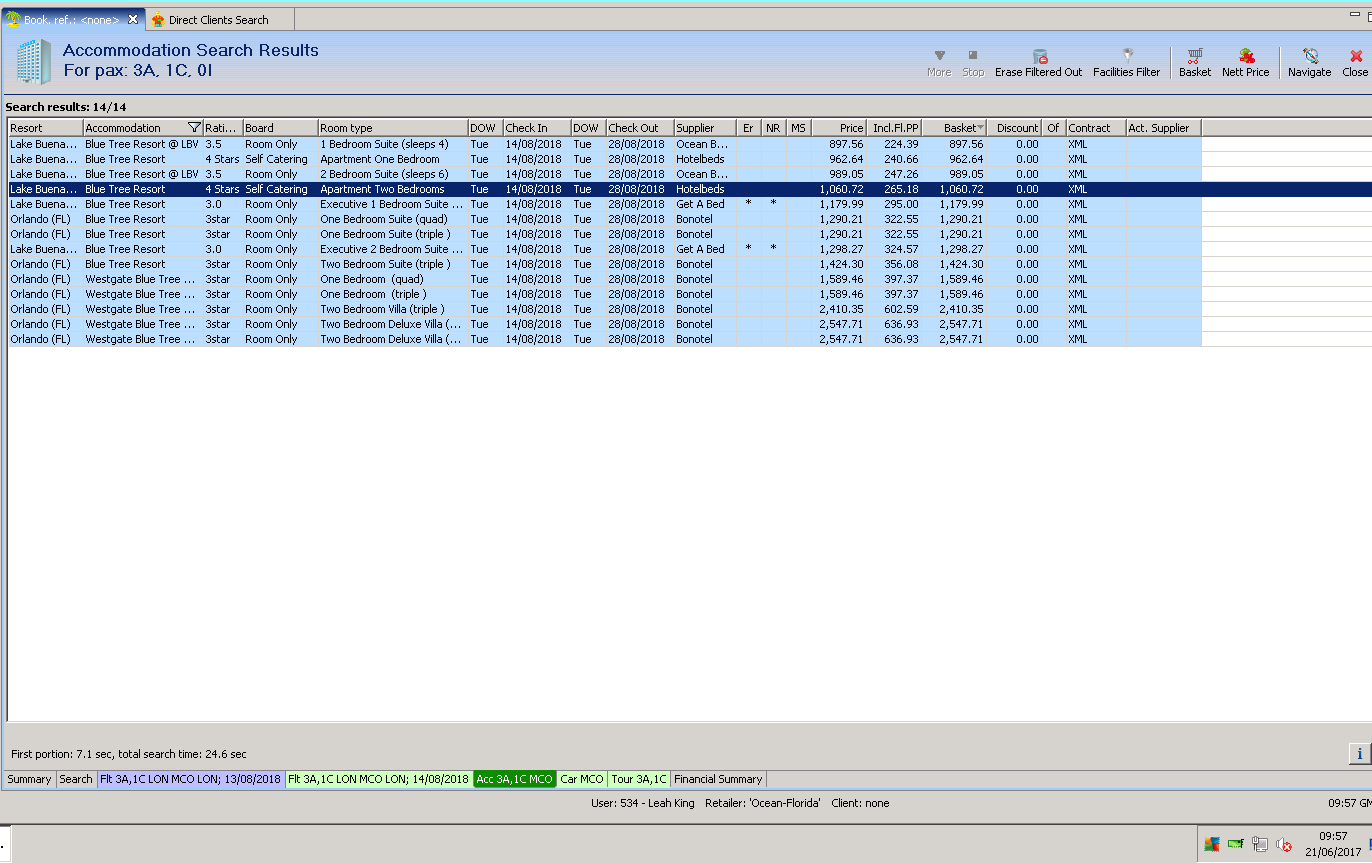This screenshot has height=864, width=1372.
Task: Open the Car MCO tab
Action: click(x=581, y=779)
